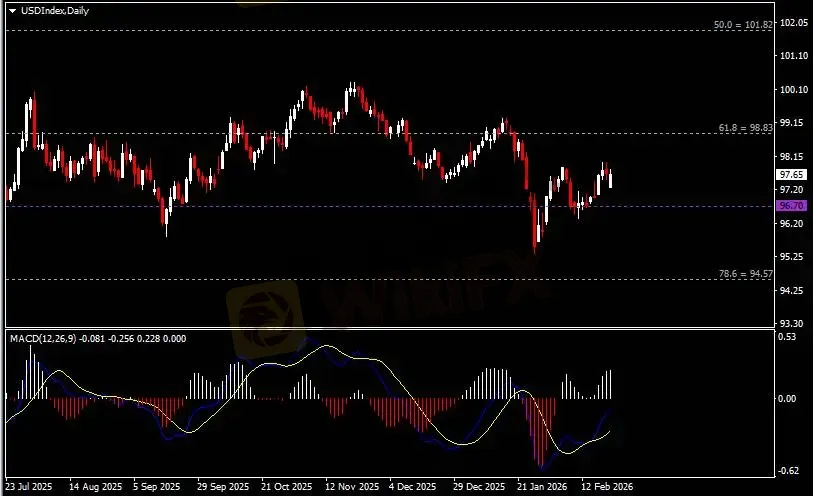Click the 61.8 = 98.83 Fibonacci label
Viewport: 813px width, 496px height.
coord(746,127)
